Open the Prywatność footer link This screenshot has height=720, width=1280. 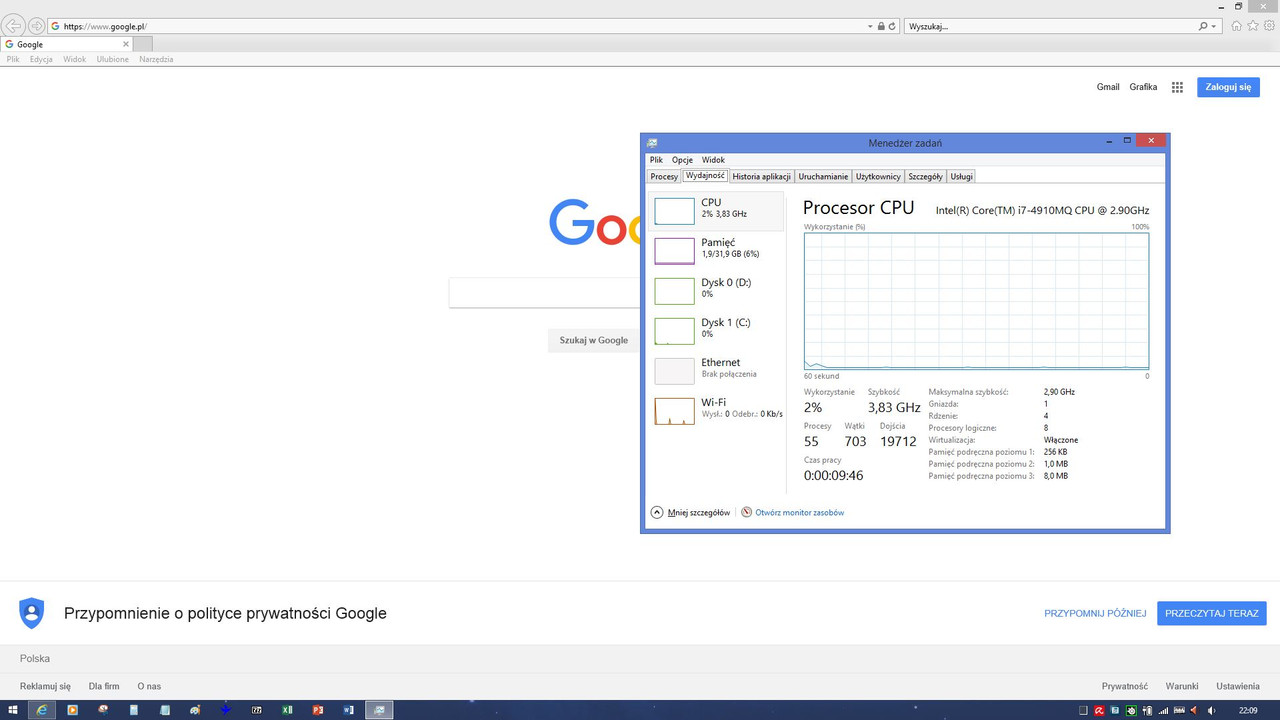[1125, 686]
